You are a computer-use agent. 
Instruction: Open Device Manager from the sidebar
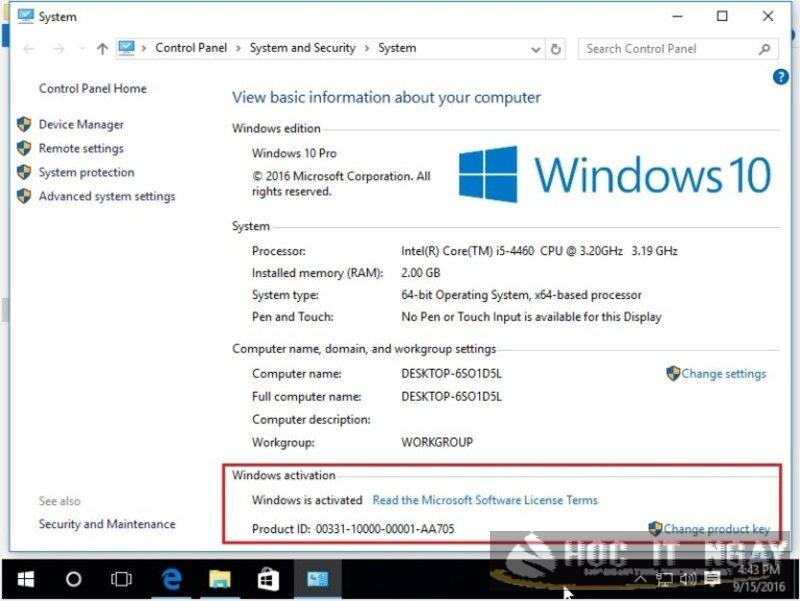[x=81, y=124]
